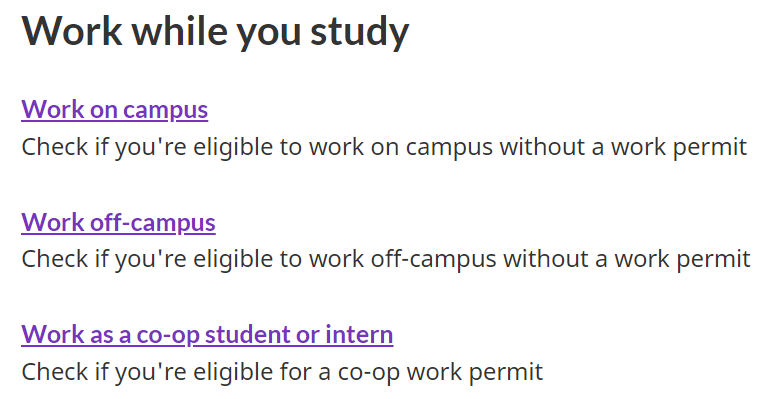766x399 pixels.
Task: Open the Work on campus link
Action: (x=115, y=109)
